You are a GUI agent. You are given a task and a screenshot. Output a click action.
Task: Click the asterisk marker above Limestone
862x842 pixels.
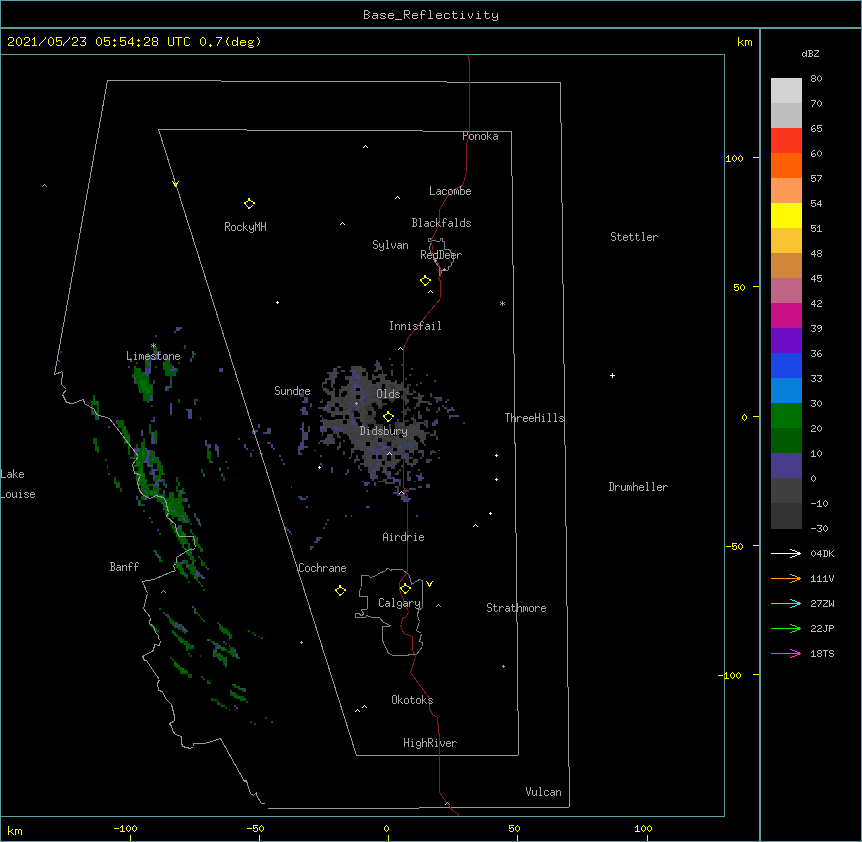point(153,346)
